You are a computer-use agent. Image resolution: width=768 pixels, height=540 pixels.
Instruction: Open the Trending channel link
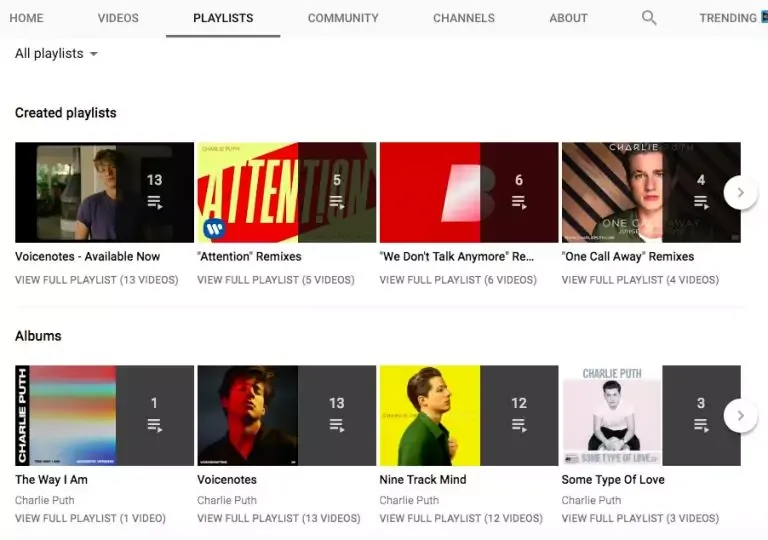(x=728, y=18)
